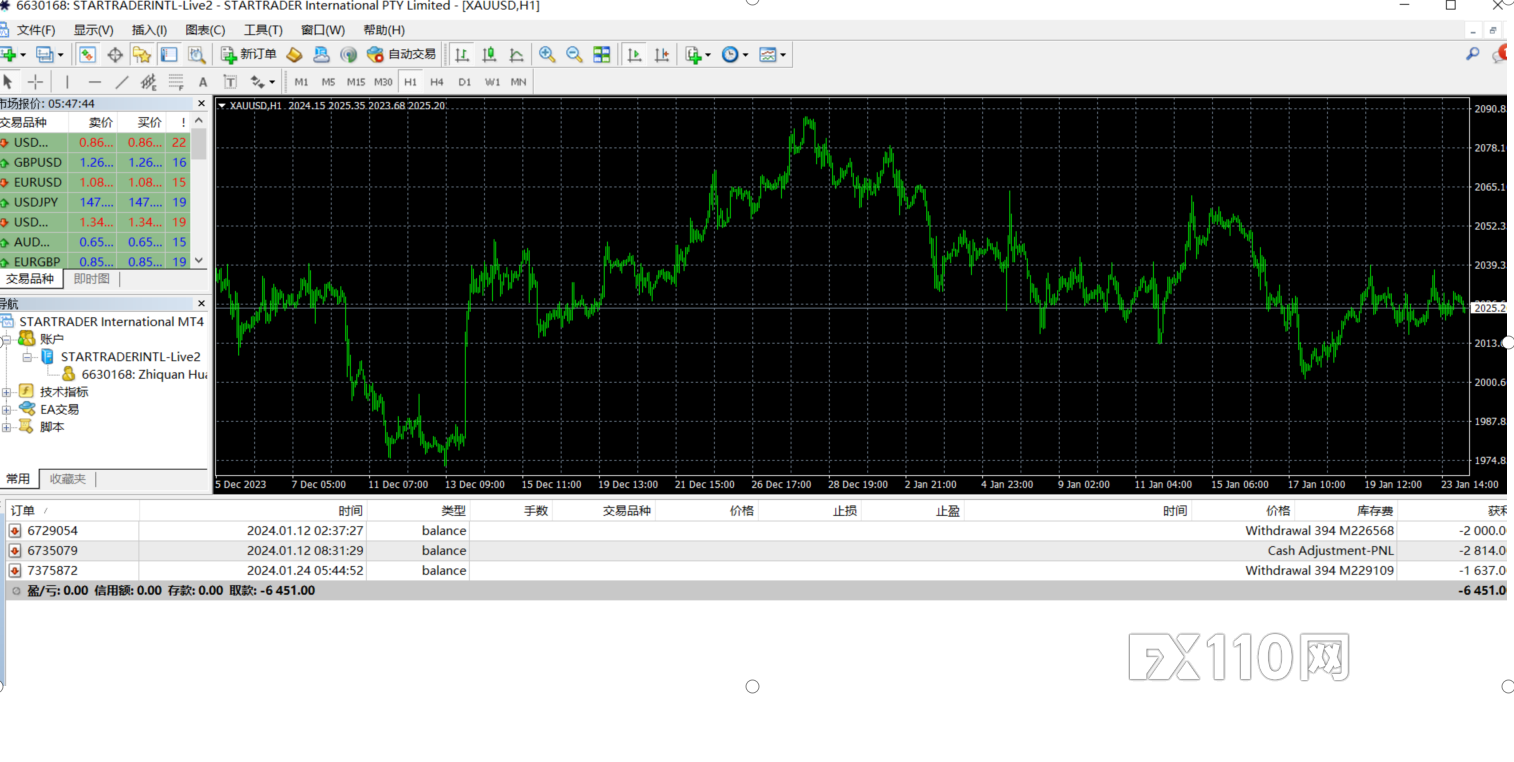Select USDJPY row in Market Watch
This screenshot has height=762, width=1514.
click(x=95, y=202)
